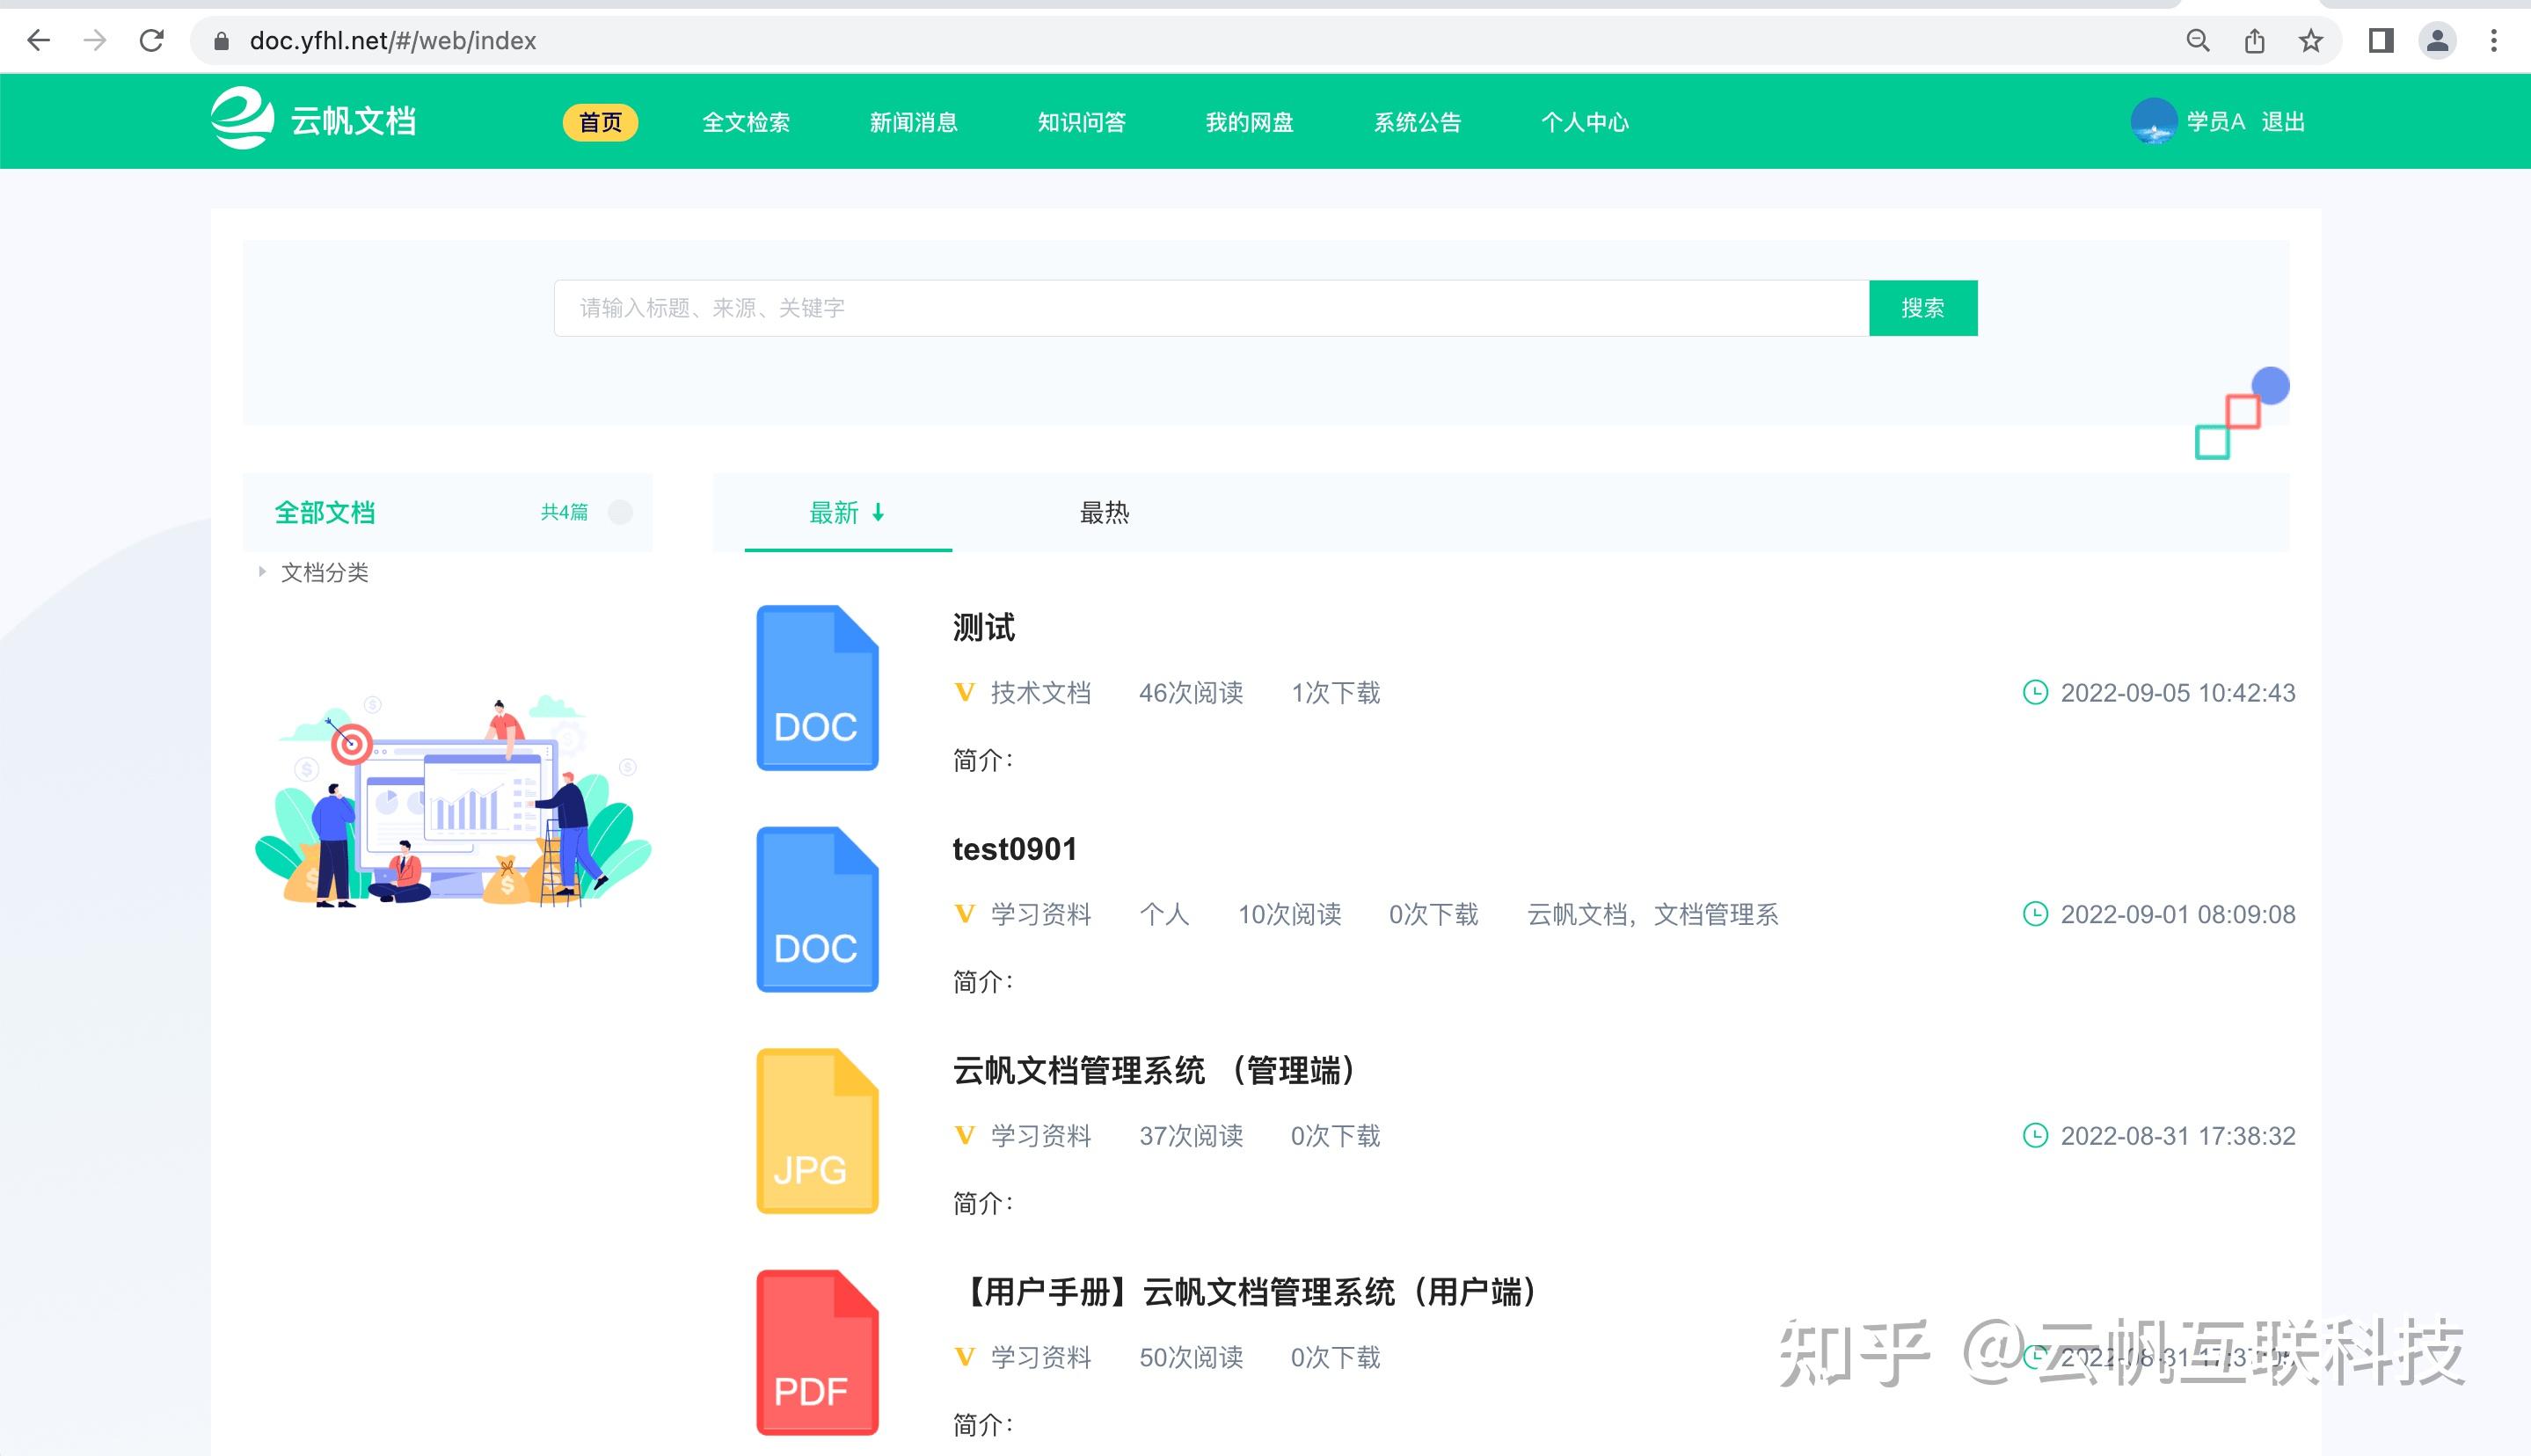This screenshot has width=2531, height=1456.
Task: Open the browser zoom magnifier icon
Action: (2197, 40)
